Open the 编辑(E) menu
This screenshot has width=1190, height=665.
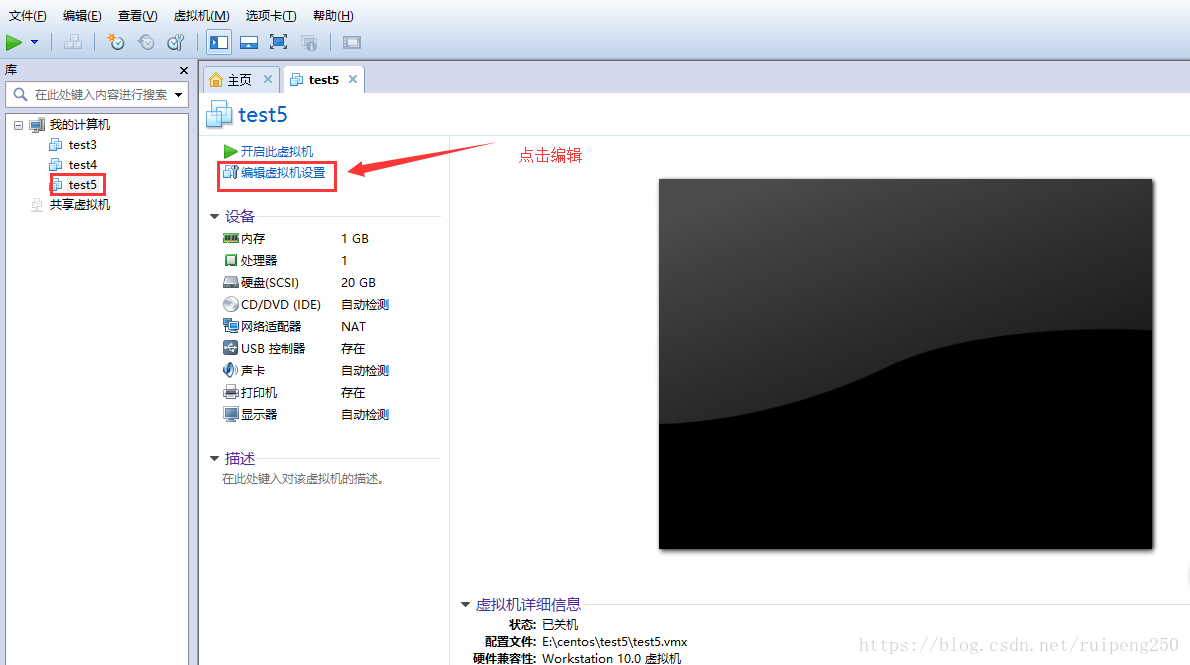pyautogui.click(x=82, y=16)
